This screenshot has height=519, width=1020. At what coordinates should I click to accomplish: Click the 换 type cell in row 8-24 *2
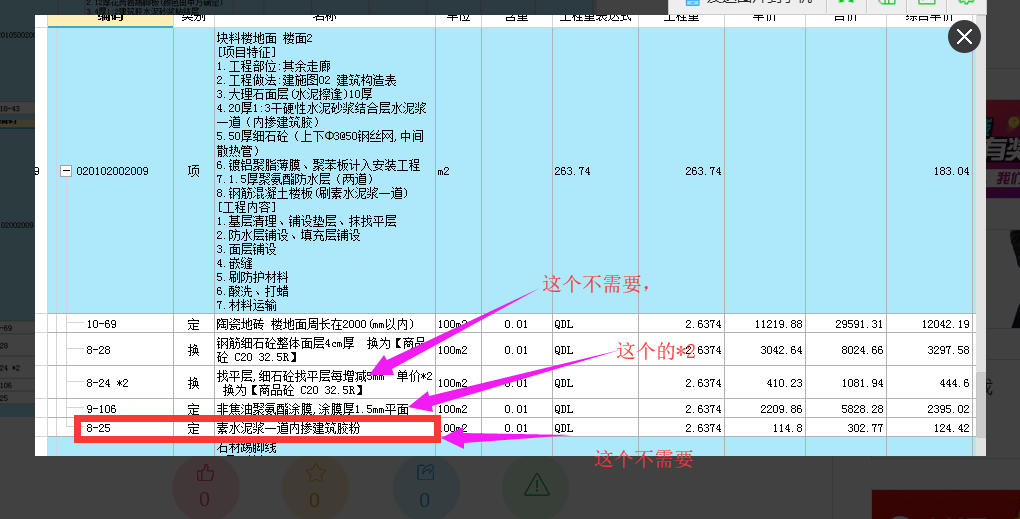coord(193,383)
